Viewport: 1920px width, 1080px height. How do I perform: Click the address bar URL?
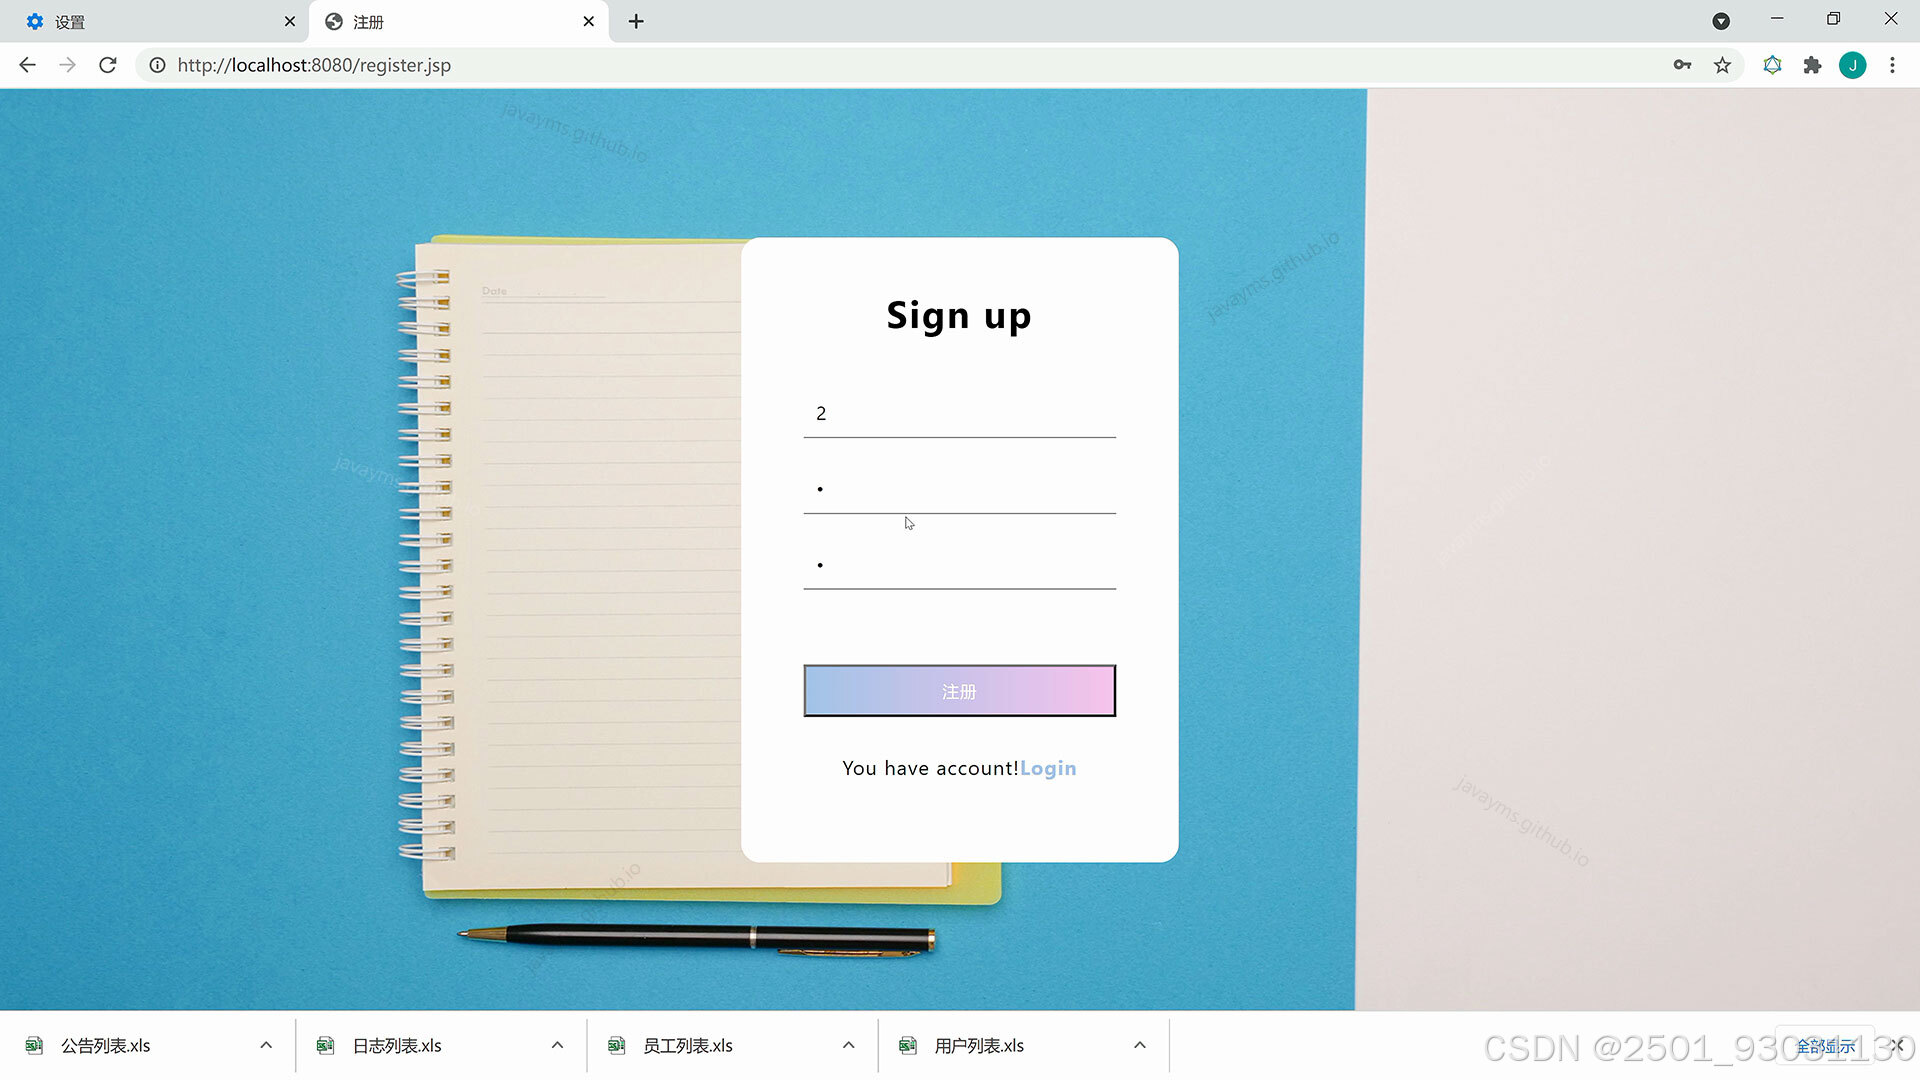point(314,65)
